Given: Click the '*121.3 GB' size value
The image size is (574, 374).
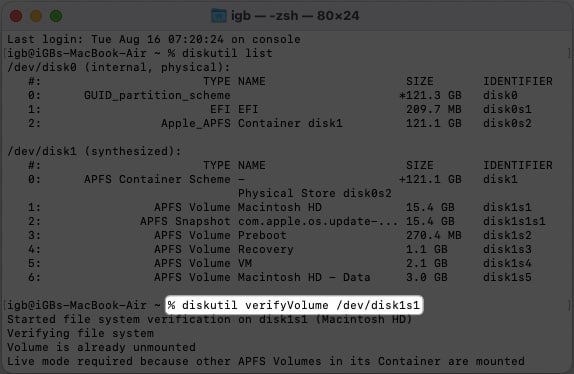Looking at the screenshot, I should click(x=430, y=96).
